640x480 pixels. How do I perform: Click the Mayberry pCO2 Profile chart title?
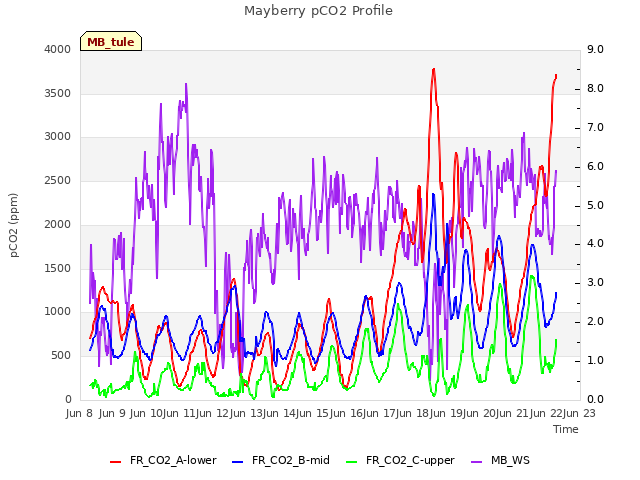(318, 11)
